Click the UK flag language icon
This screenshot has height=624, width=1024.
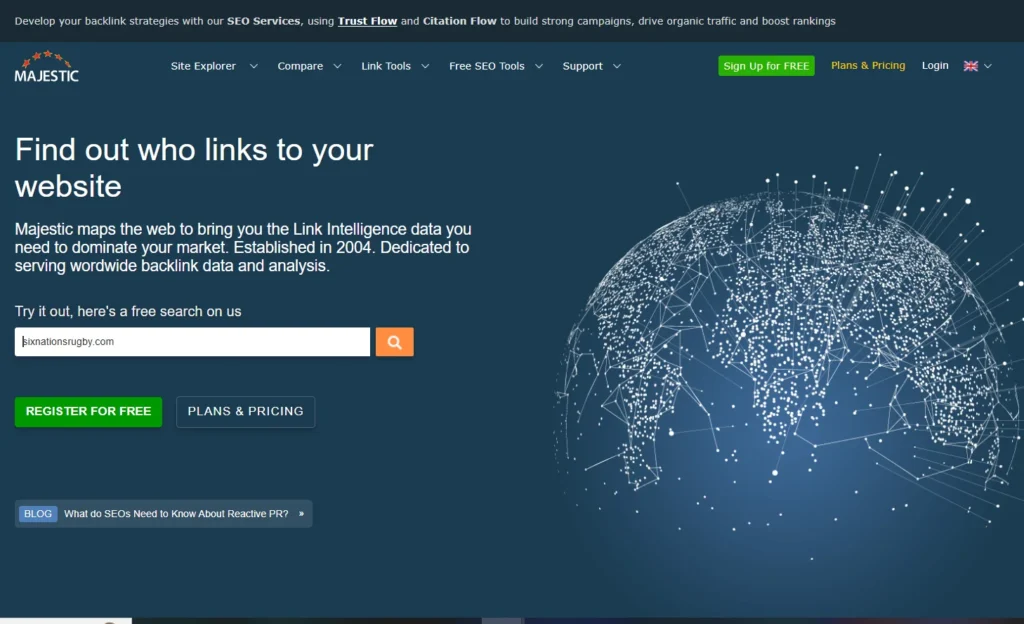[x=970, y=66]
